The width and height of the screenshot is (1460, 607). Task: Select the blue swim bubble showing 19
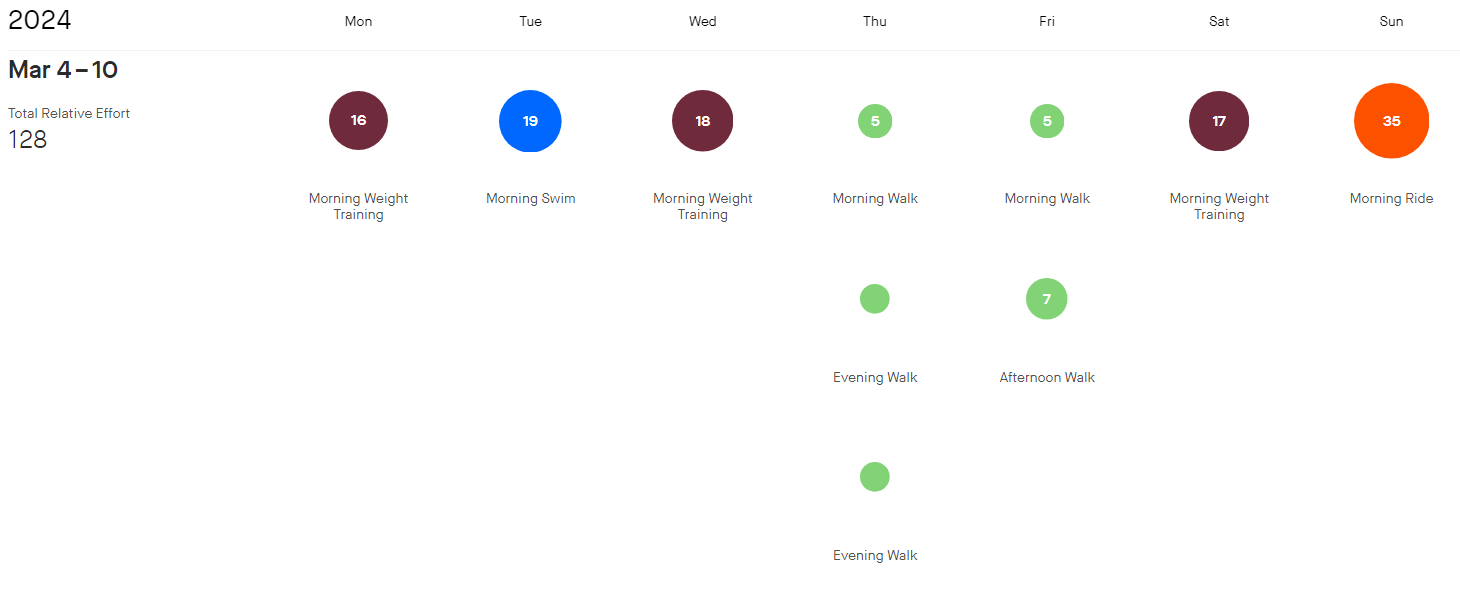tap(530, 121)
